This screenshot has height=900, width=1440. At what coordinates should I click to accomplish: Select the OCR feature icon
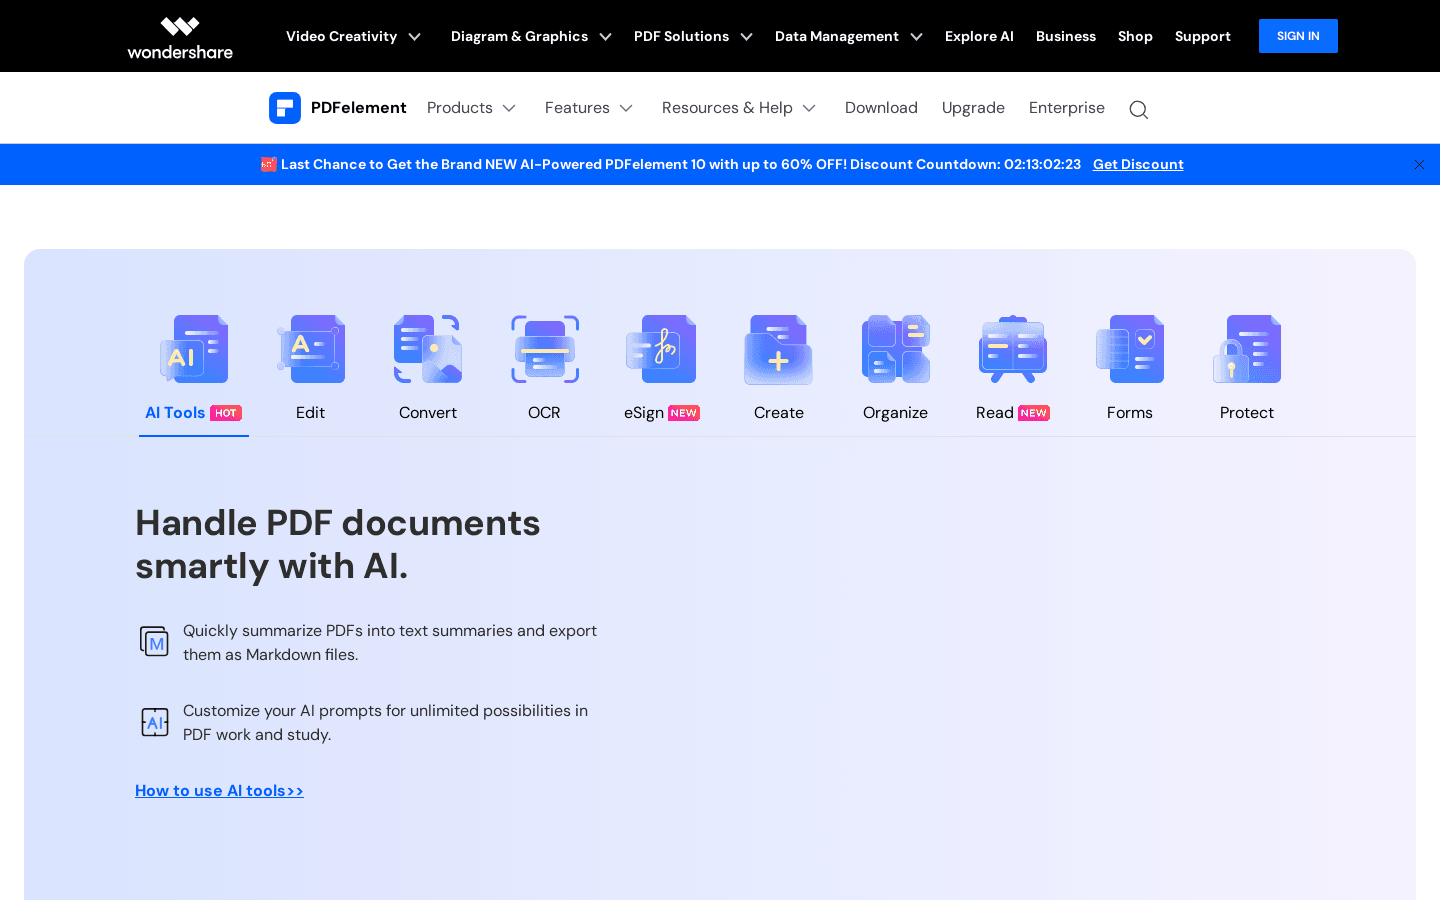544,349
